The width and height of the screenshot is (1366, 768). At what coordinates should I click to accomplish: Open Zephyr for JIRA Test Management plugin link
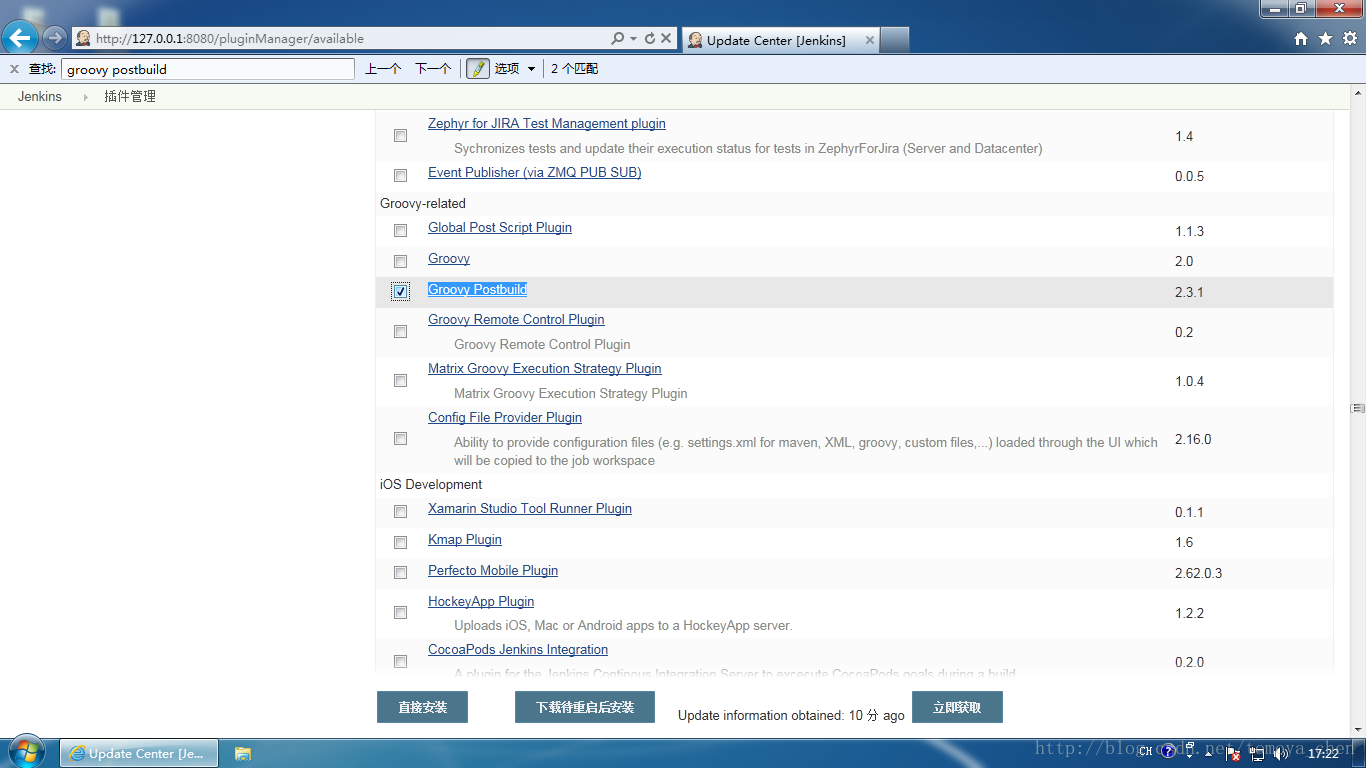coord(547,124)
